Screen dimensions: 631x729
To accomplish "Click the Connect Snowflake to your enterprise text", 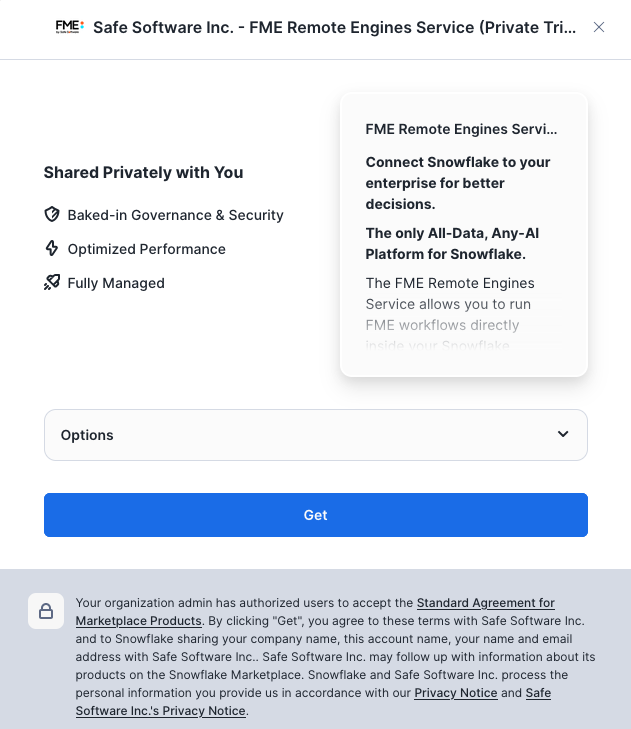I will (x=457, y=183).
